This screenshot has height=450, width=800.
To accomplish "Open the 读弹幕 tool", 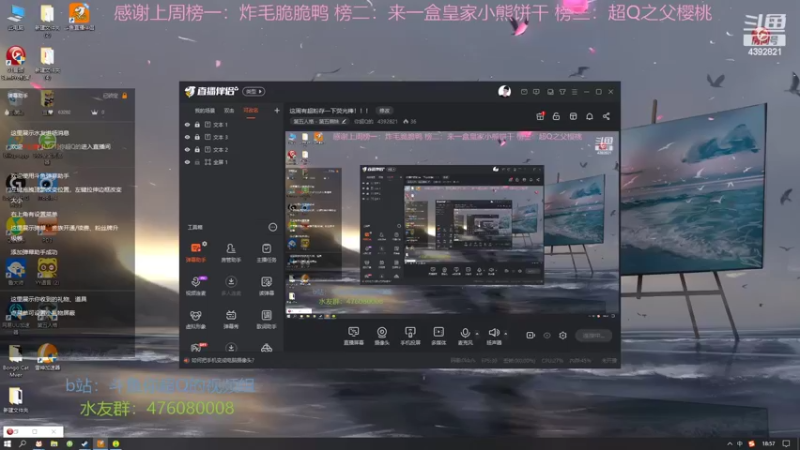I will (266, 286).
